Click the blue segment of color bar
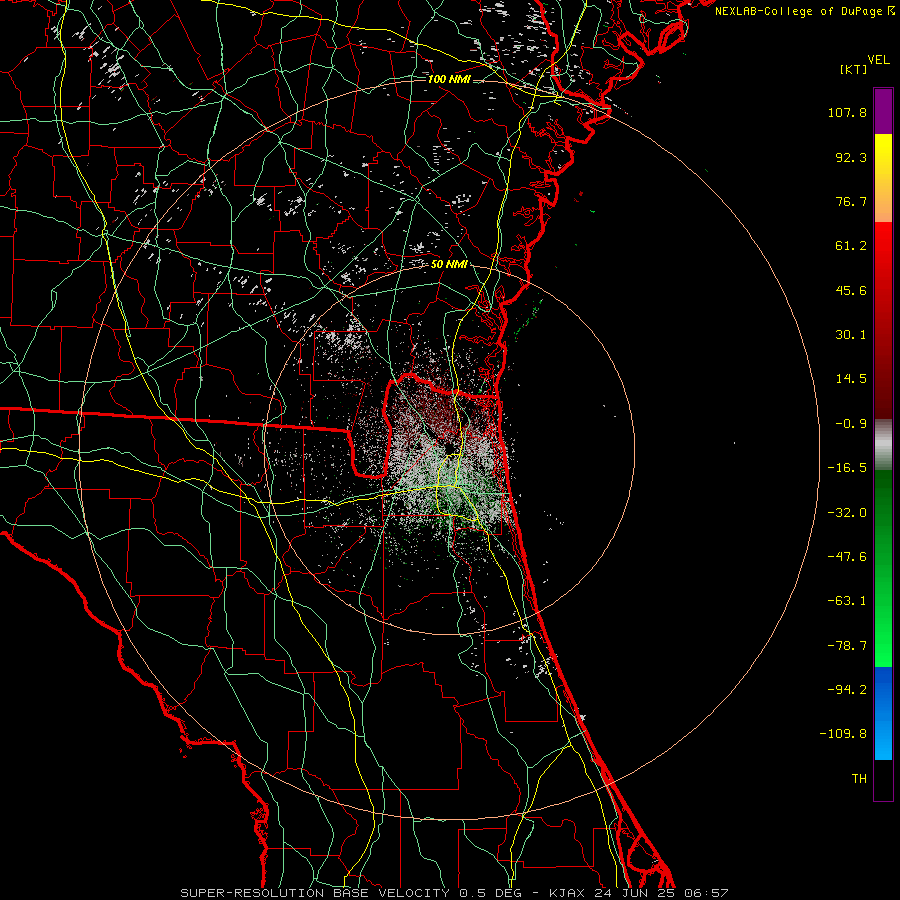The height and width of the screenshot is (900, 900). (883, 713)
